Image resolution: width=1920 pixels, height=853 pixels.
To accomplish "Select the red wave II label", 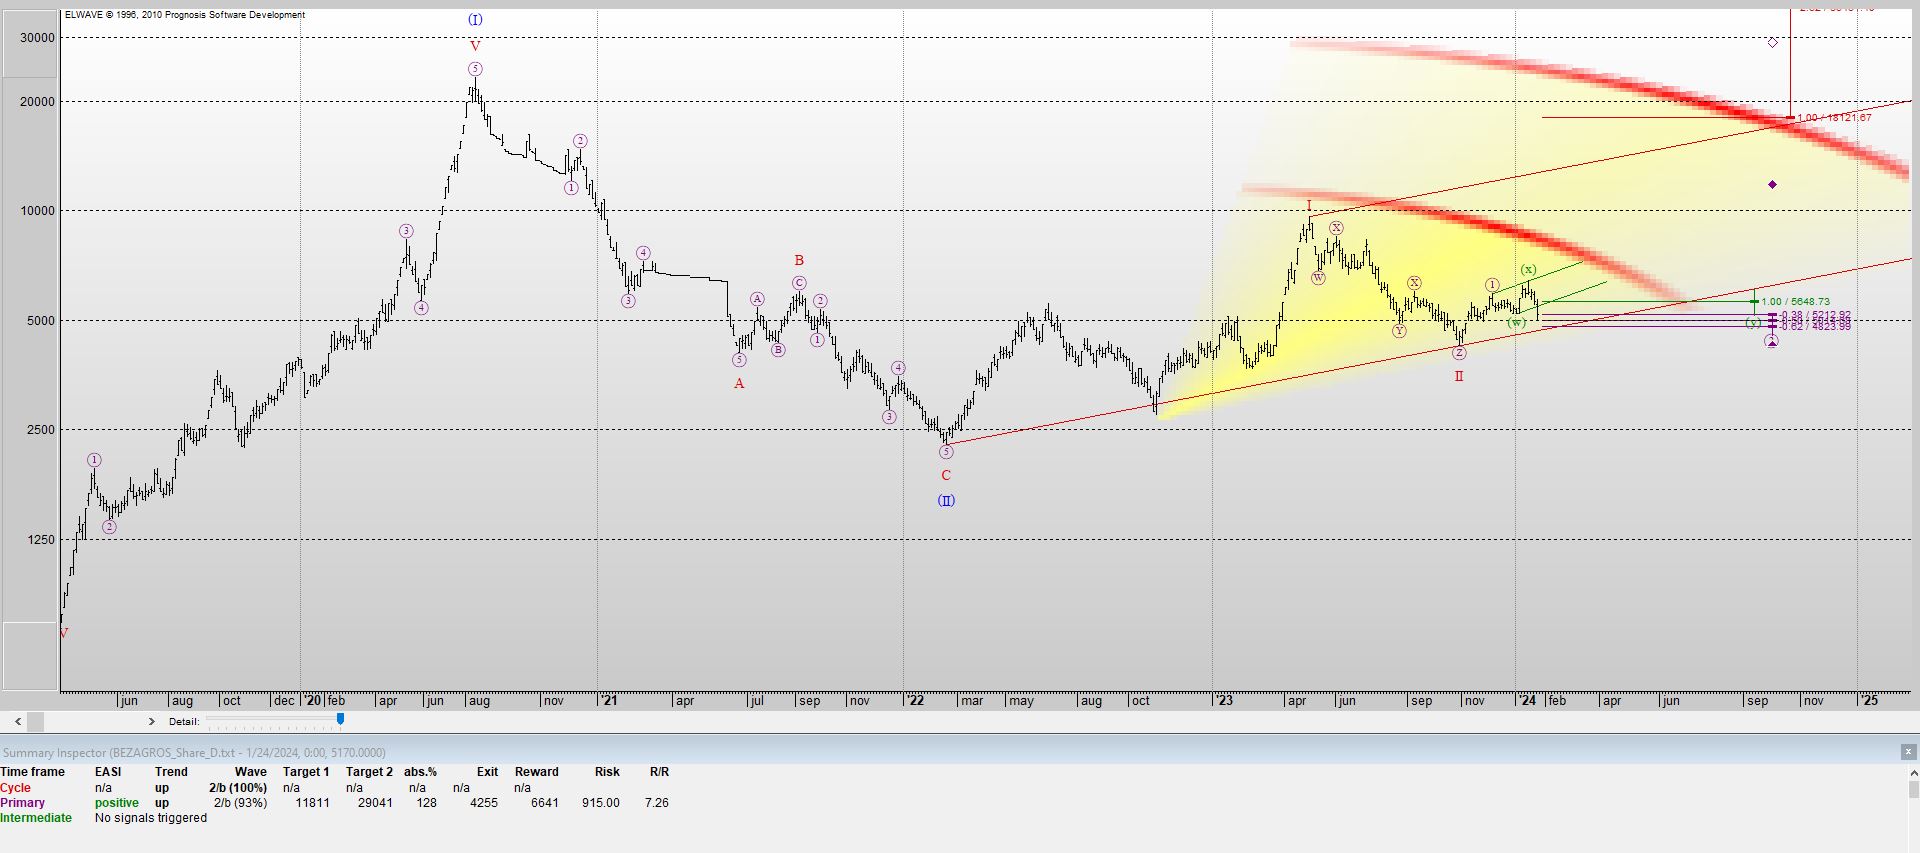I will [x=1459, y=377].
